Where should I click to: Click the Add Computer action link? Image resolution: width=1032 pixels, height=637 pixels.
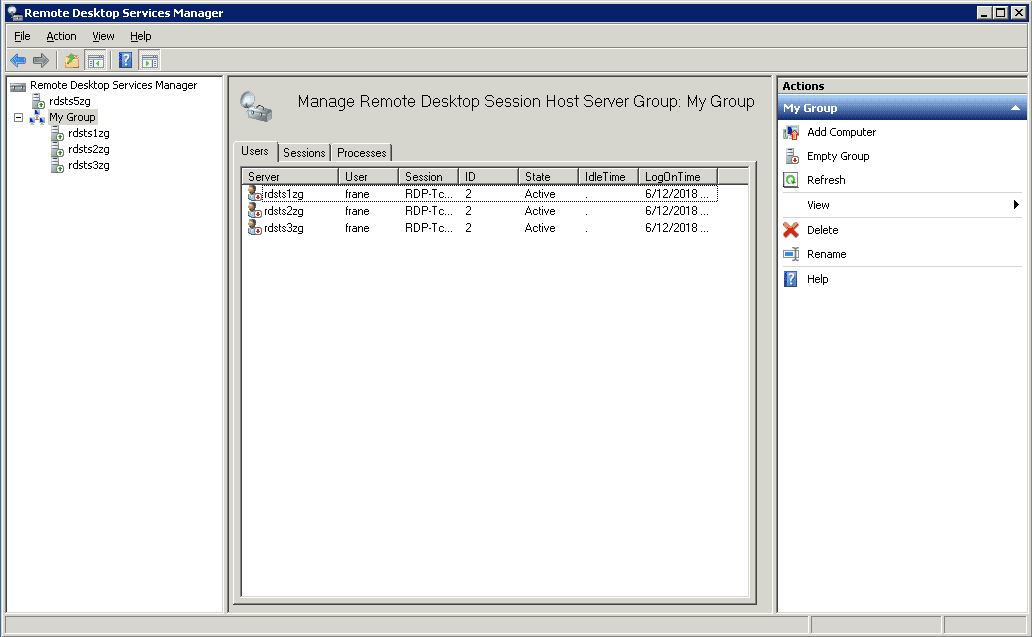tap(842, 132)
